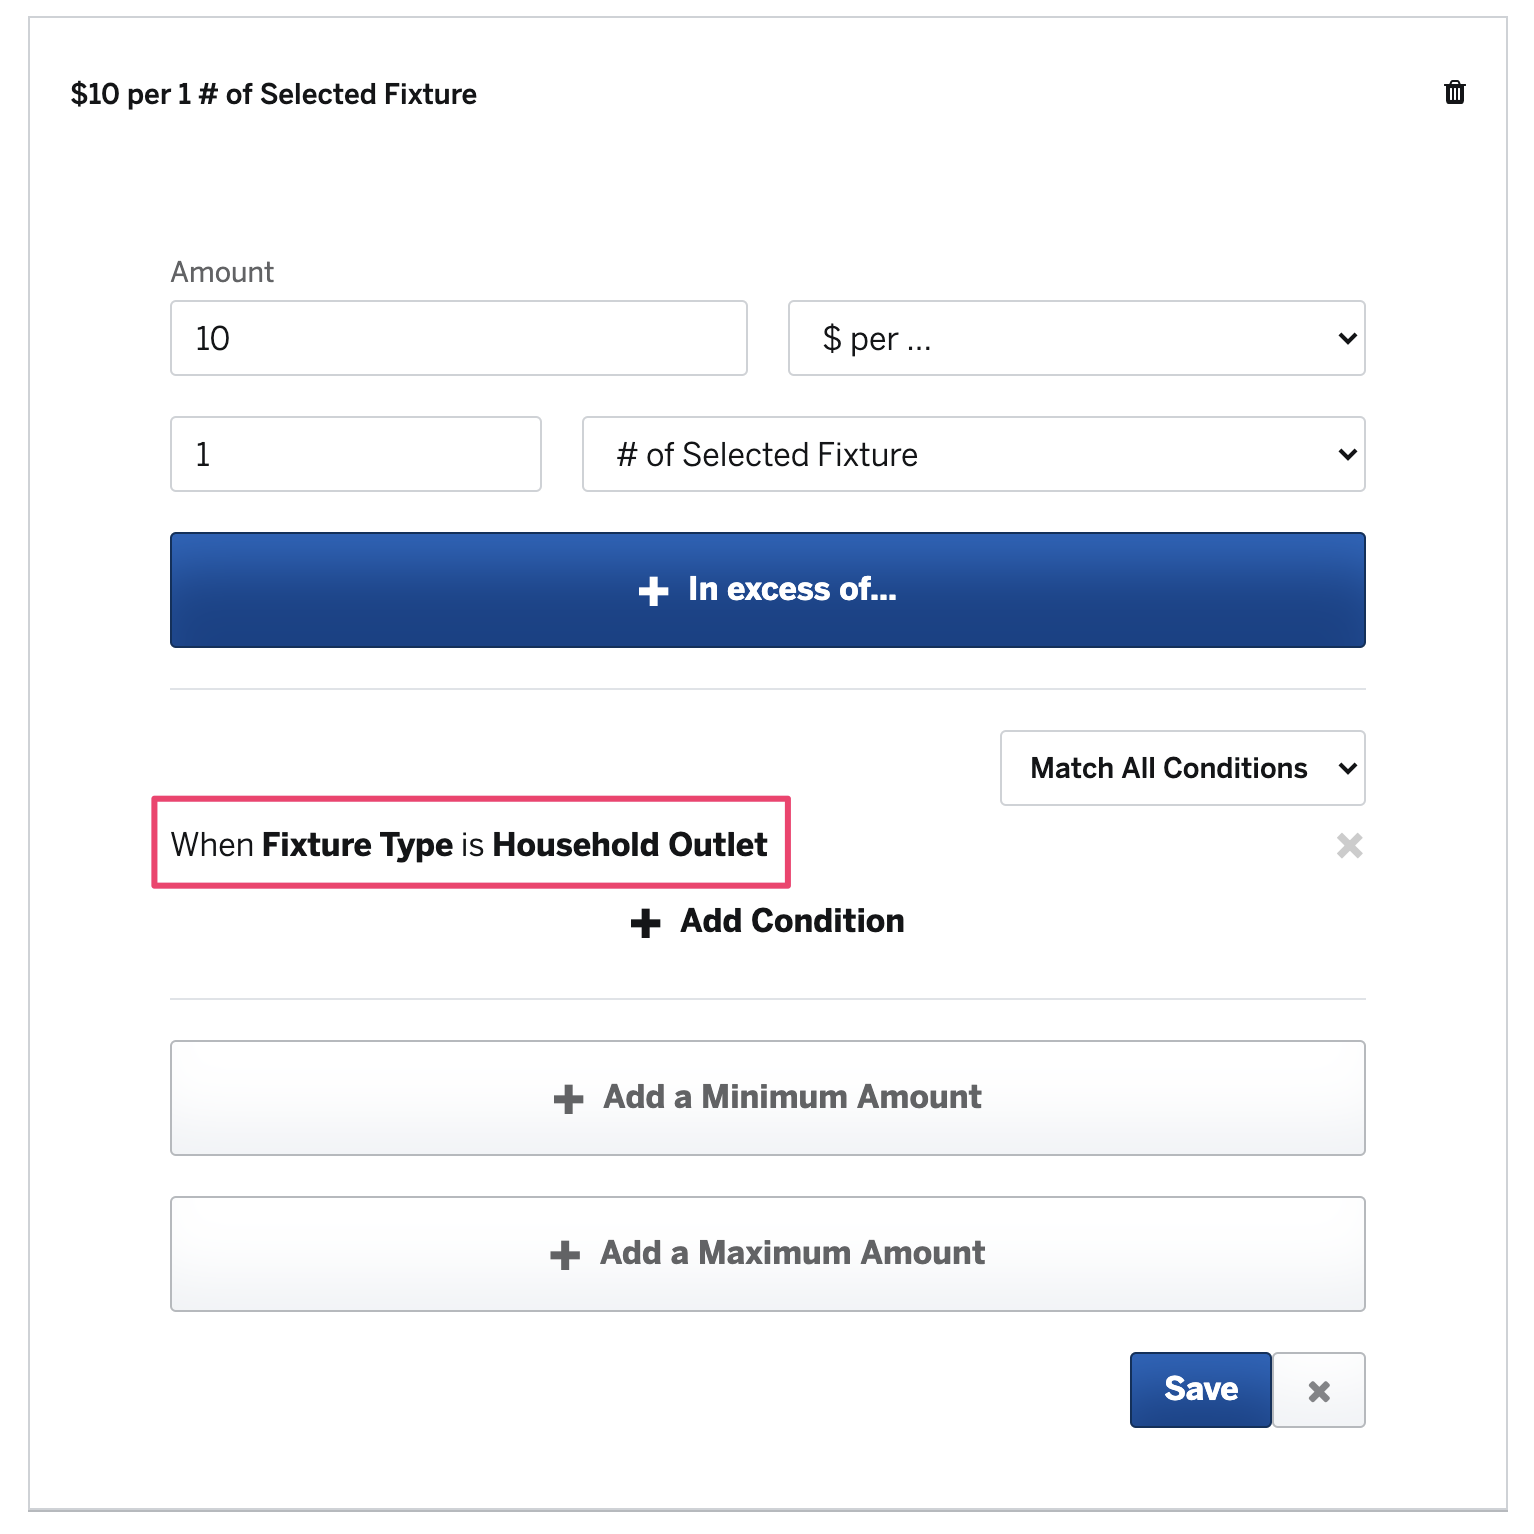Click Add a Minimum Amount button
Image resolution: width=1534 pixels, height=1534 pixels.
click(x=768, y=1098)
